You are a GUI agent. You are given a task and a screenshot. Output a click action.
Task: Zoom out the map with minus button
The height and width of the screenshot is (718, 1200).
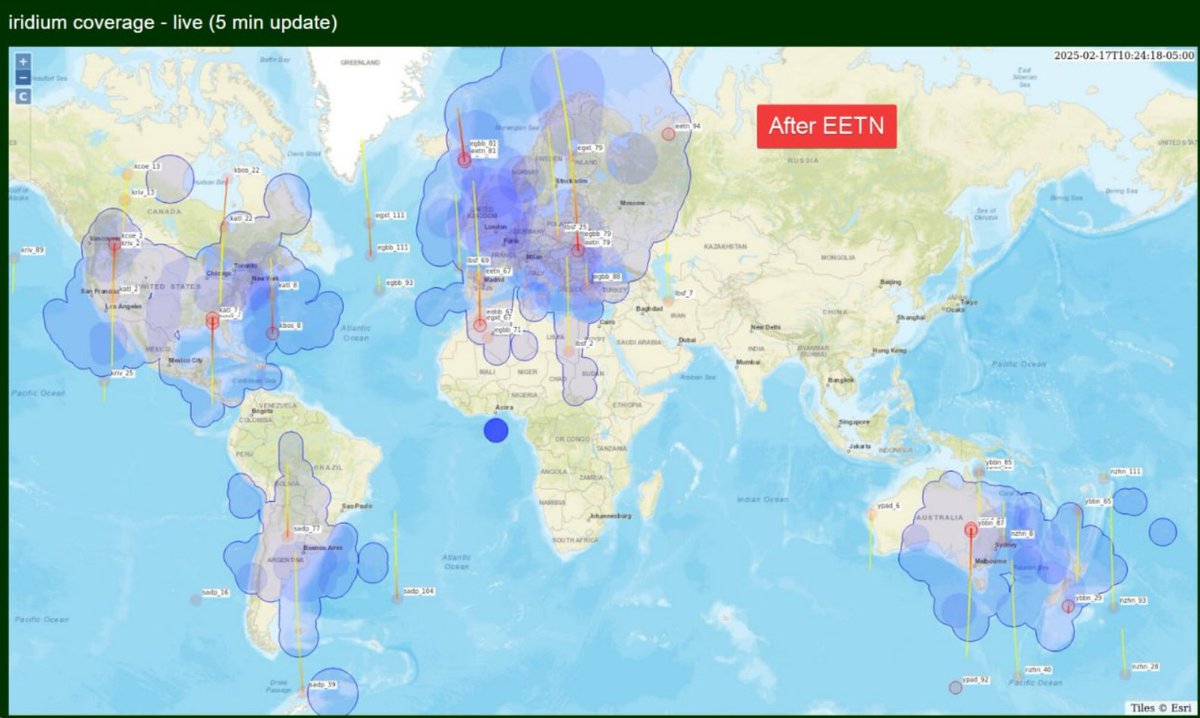(x=22, y=78)
